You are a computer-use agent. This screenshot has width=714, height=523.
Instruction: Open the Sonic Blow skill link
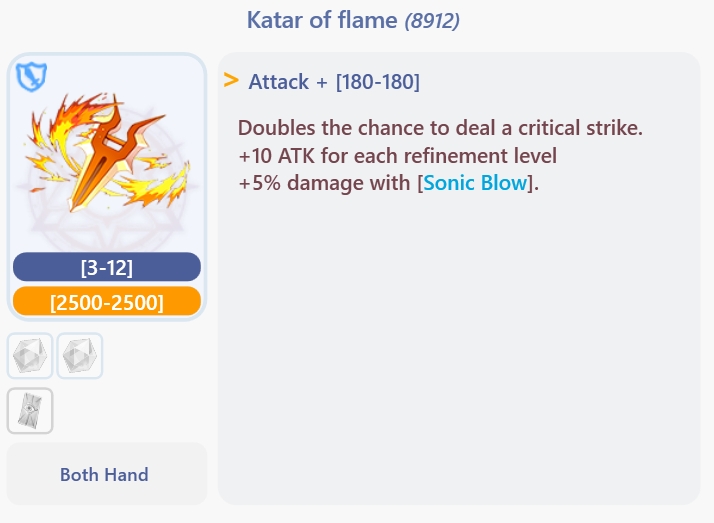[474, 183]
